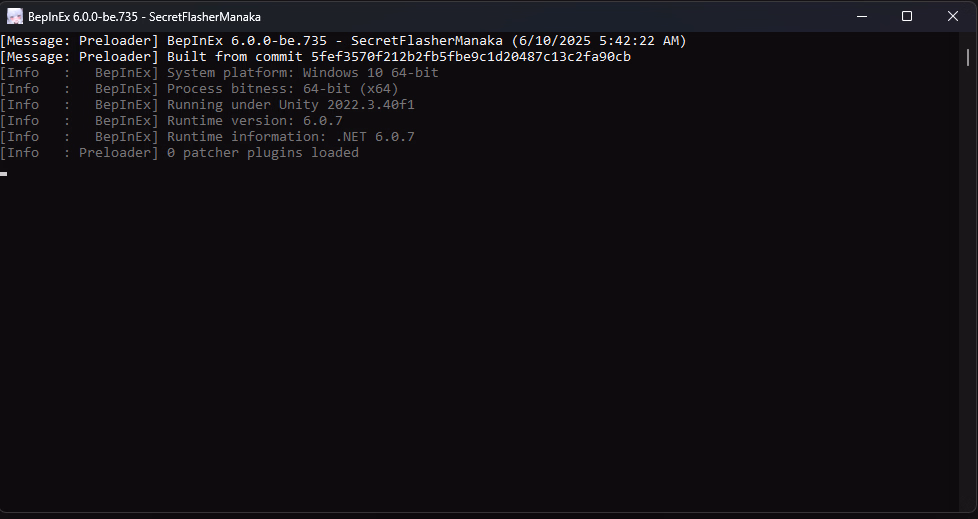Click the 0 patcher plugins loaded message

pyautogui.click(x=263, y=153)
